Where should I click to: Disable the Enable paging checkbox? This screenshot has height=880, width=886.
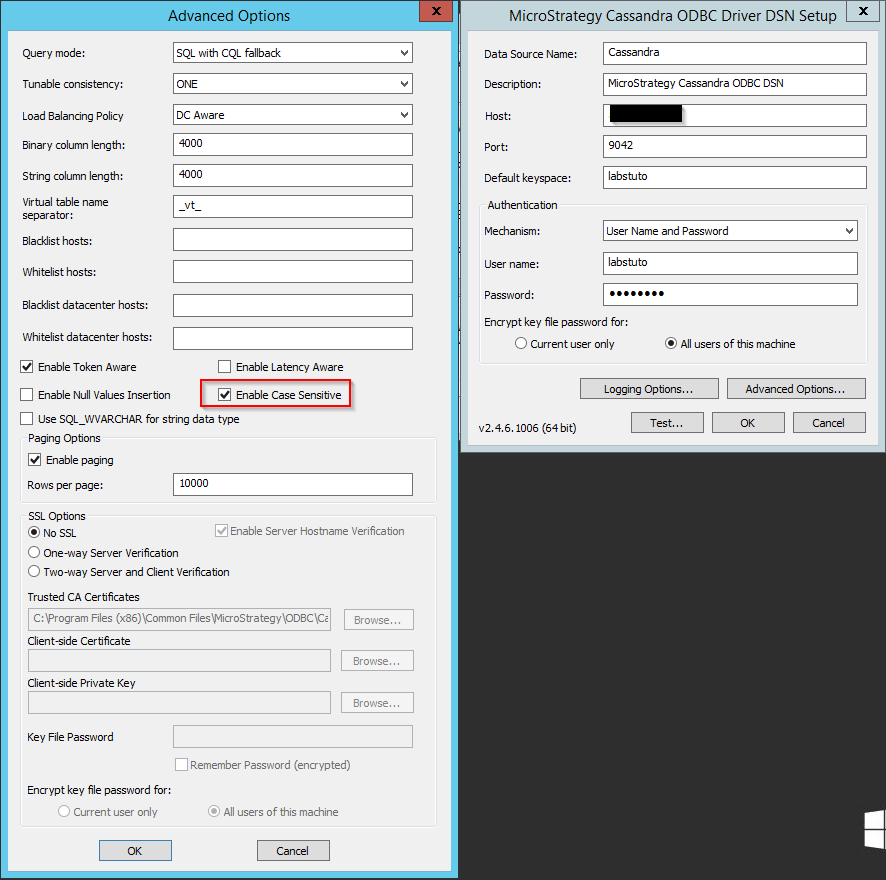pyautogui.click(x=35, y=460)
